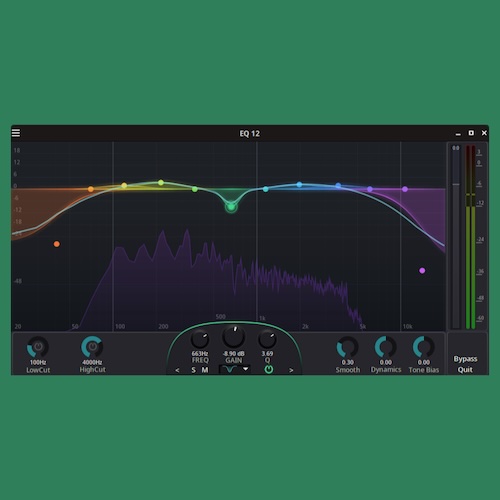
Task: Toggle the HighCut filter power knob
Action: pyautogui.click(x=92, y=347)
